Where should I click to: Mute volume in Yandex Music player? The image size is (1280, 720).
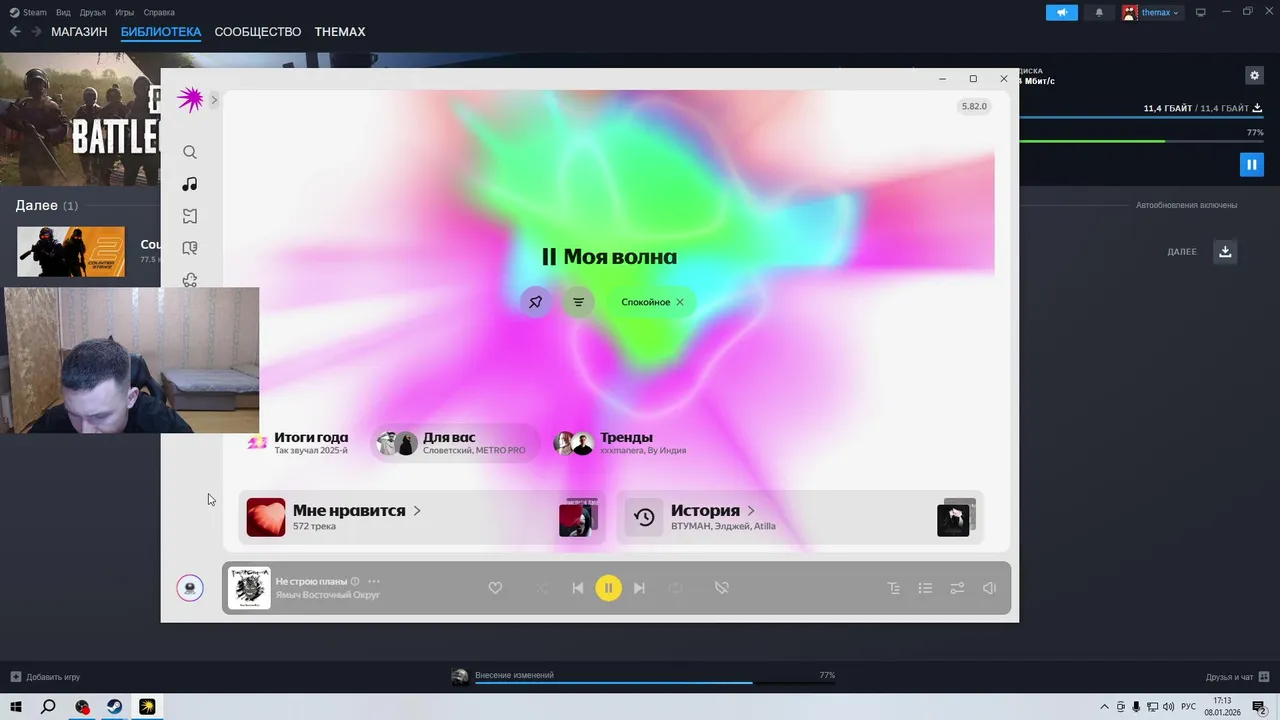[x=989, y=588]
